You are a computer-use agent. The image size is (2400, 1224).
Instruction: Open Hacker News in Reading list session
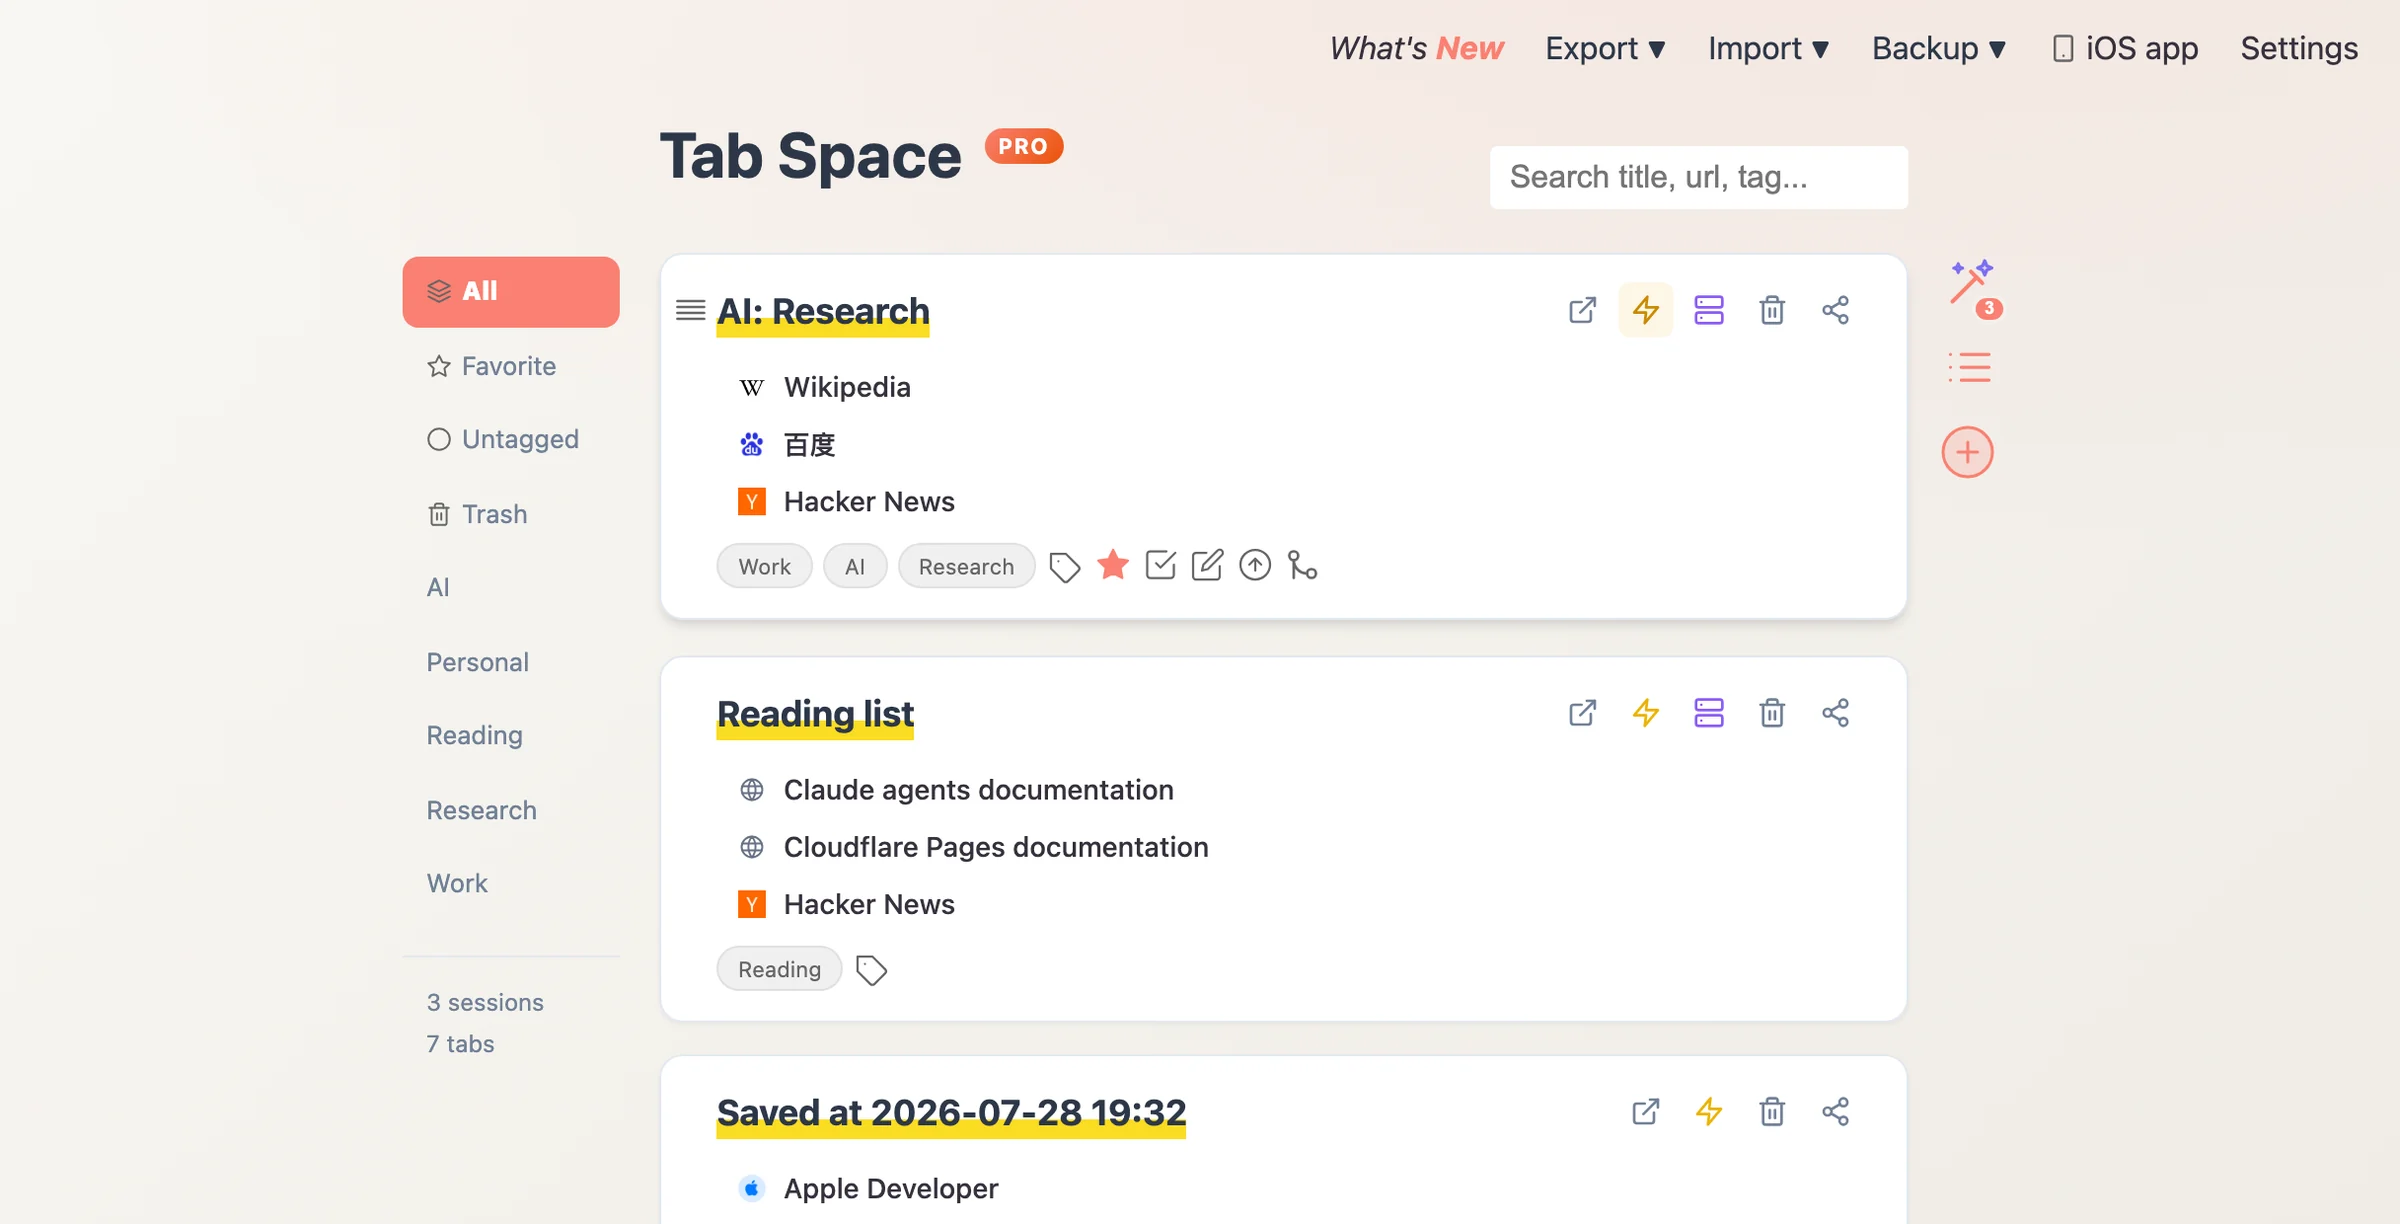tap(868, 904)
